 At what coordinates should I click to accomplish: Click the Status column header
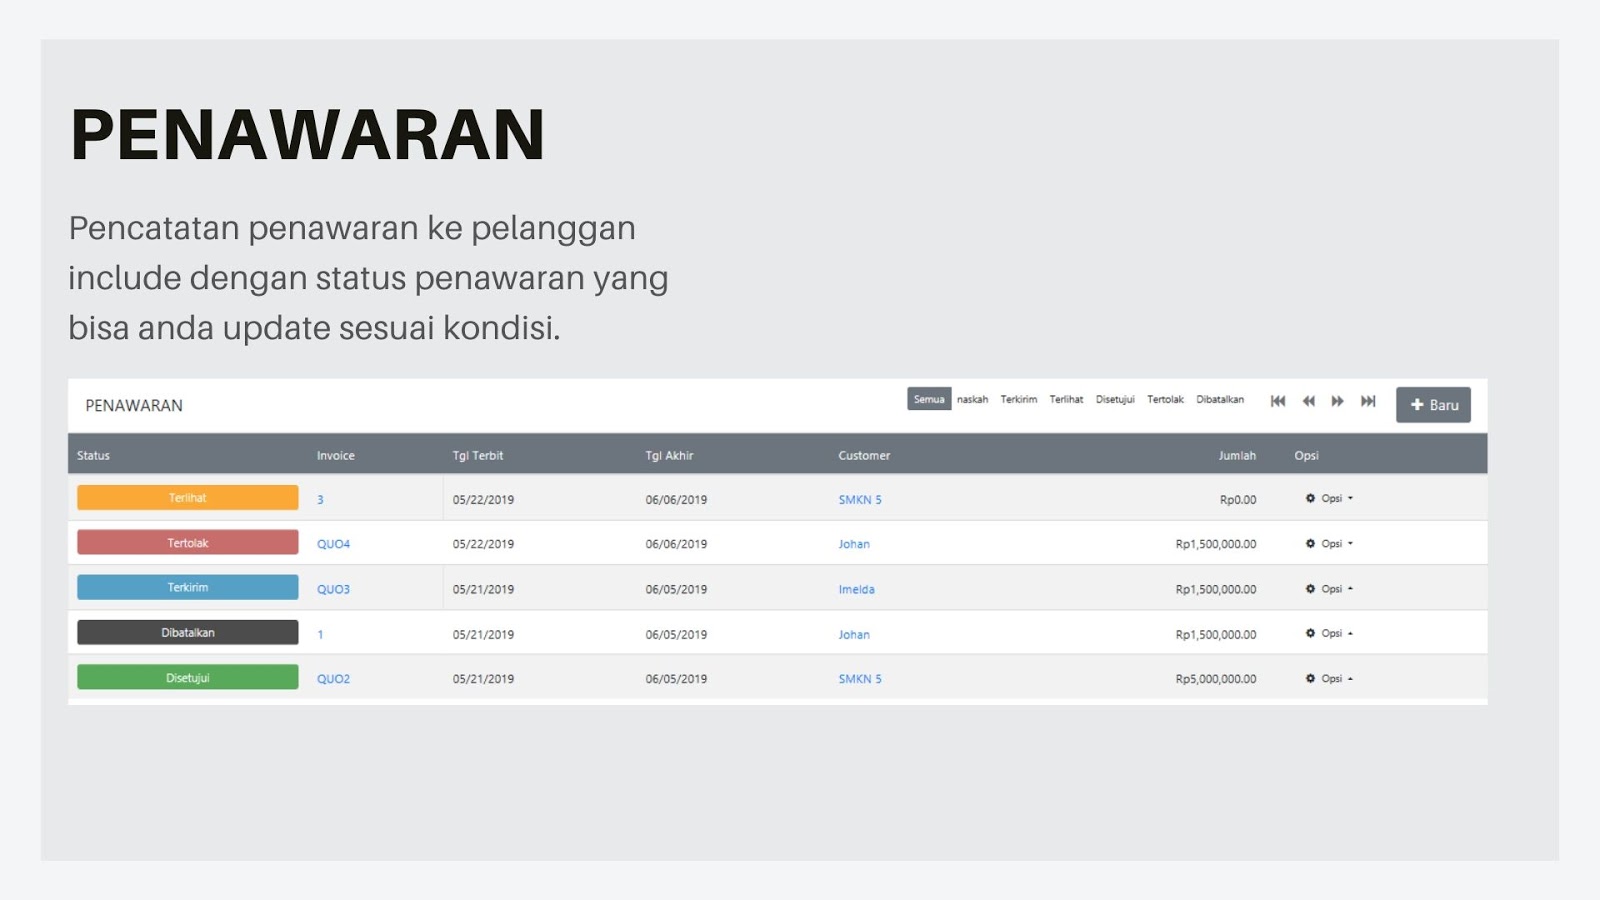pos(93,455)
